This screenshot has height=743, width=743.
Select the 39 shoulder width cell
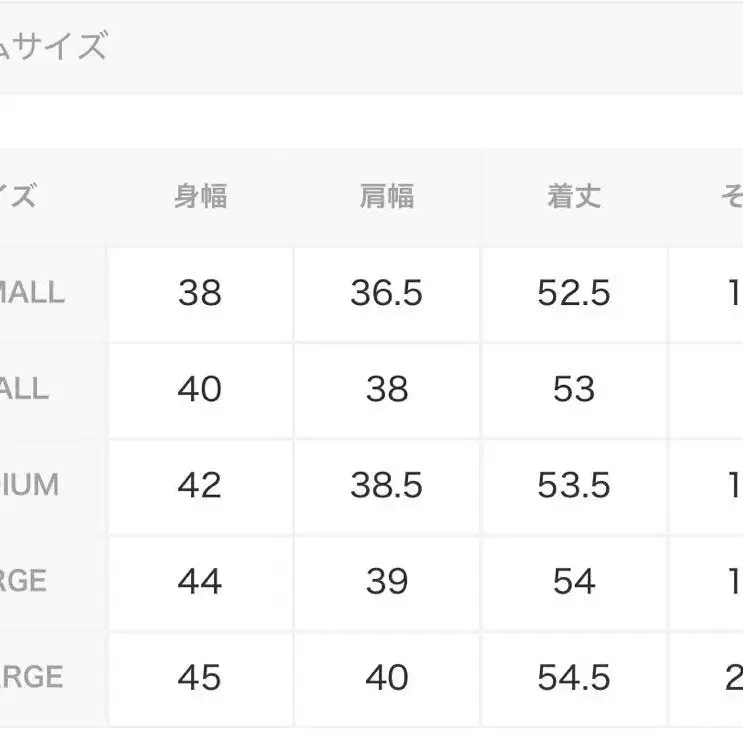[x=387, y=581]
